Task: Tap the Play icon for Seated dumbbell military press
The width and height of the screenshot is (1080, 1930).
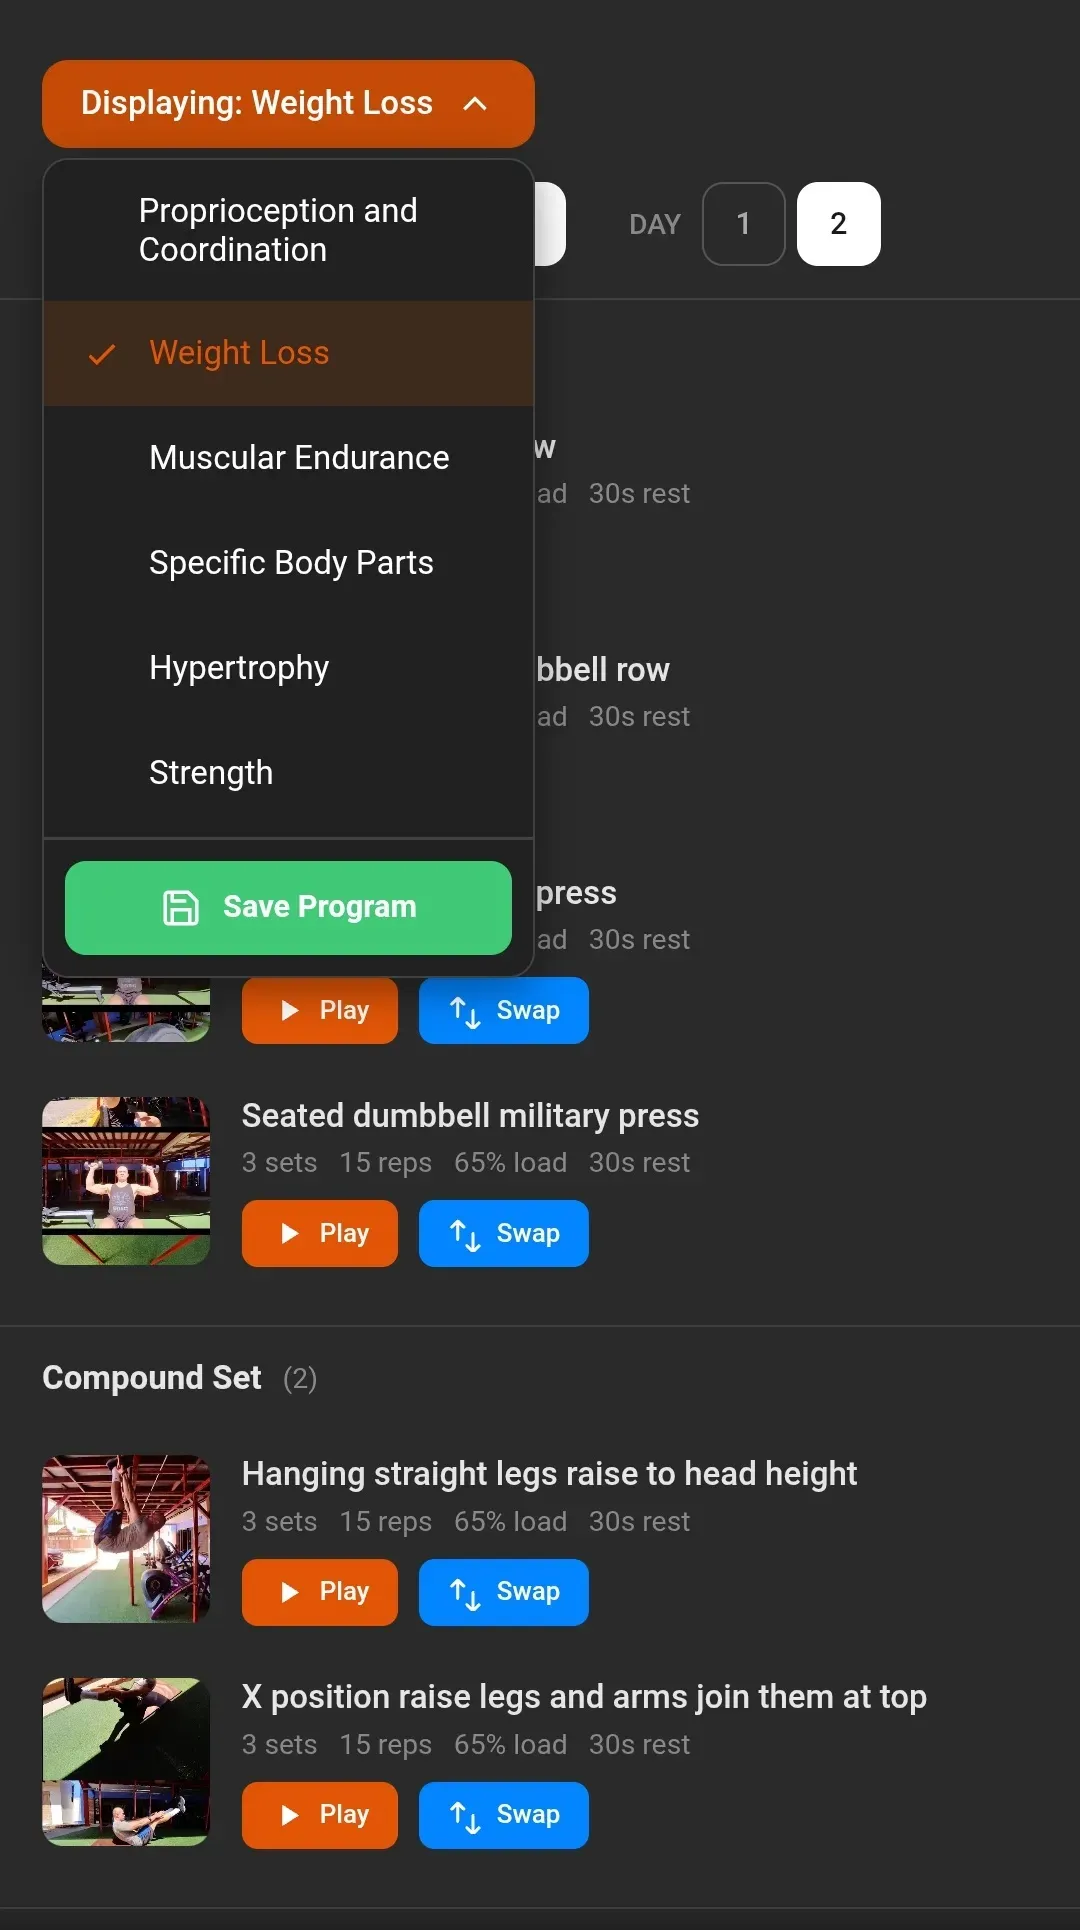Action: click(291, 1233)
